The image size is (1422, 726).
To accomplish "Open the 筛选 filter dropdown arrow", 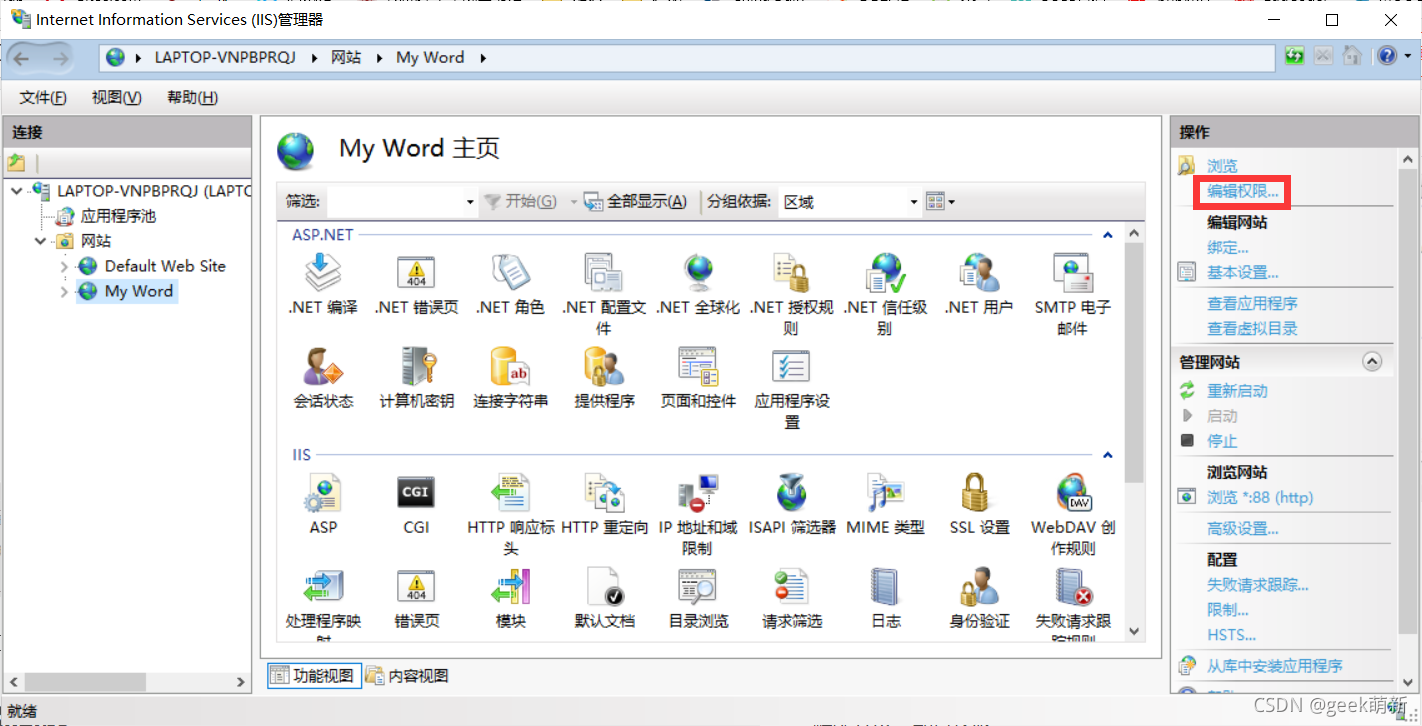I will [470, 202].
